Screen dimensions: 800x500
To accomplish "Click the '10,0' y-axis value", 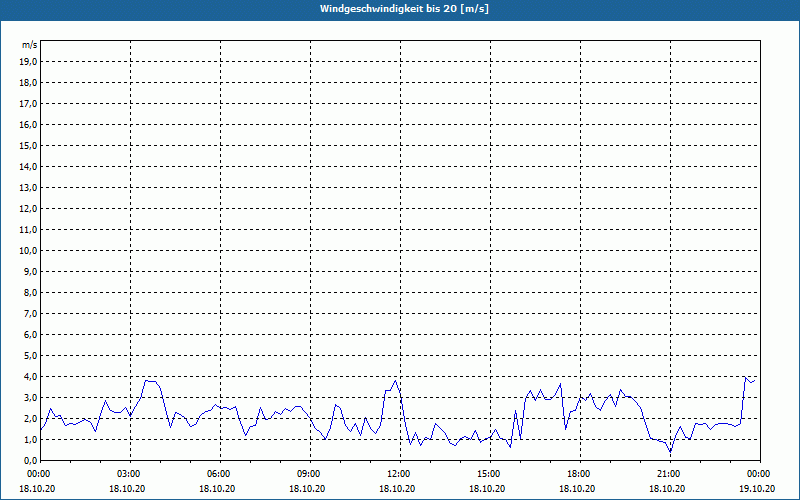I will (29, 251).
